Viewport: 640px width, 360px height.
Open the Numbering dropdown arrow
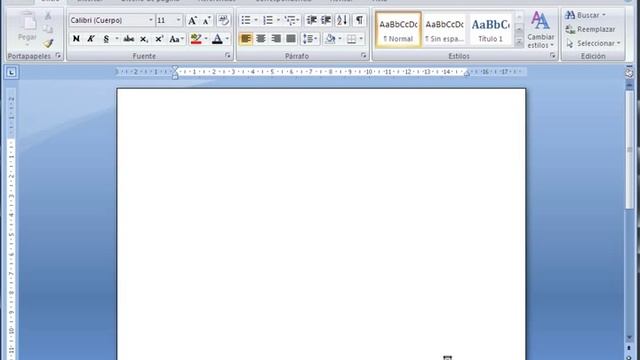278,20
